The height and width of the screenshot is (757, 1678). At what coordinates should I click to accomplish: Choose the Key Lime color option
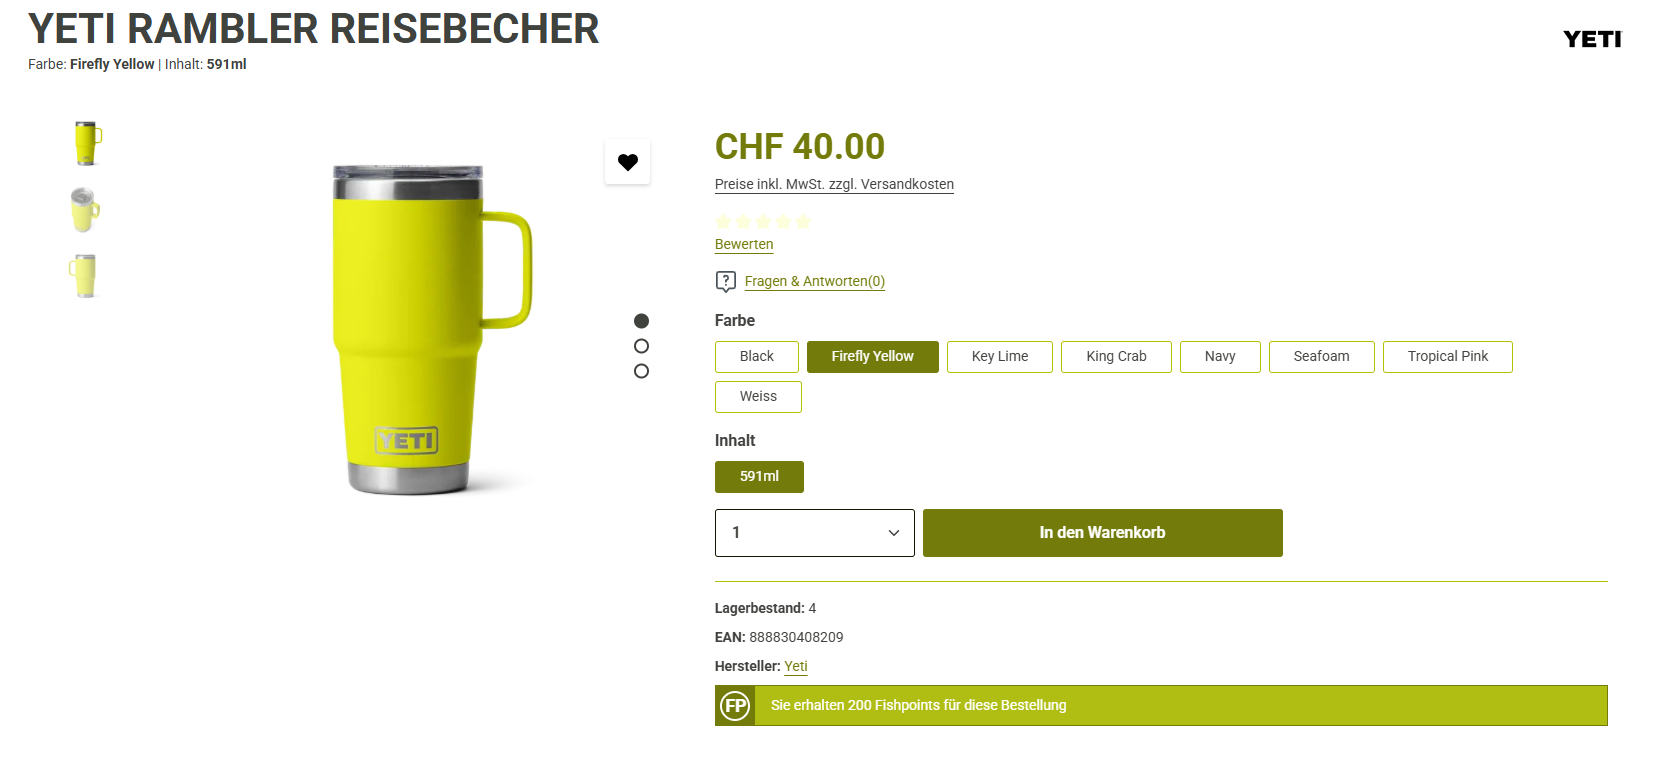coord(1000,357)
